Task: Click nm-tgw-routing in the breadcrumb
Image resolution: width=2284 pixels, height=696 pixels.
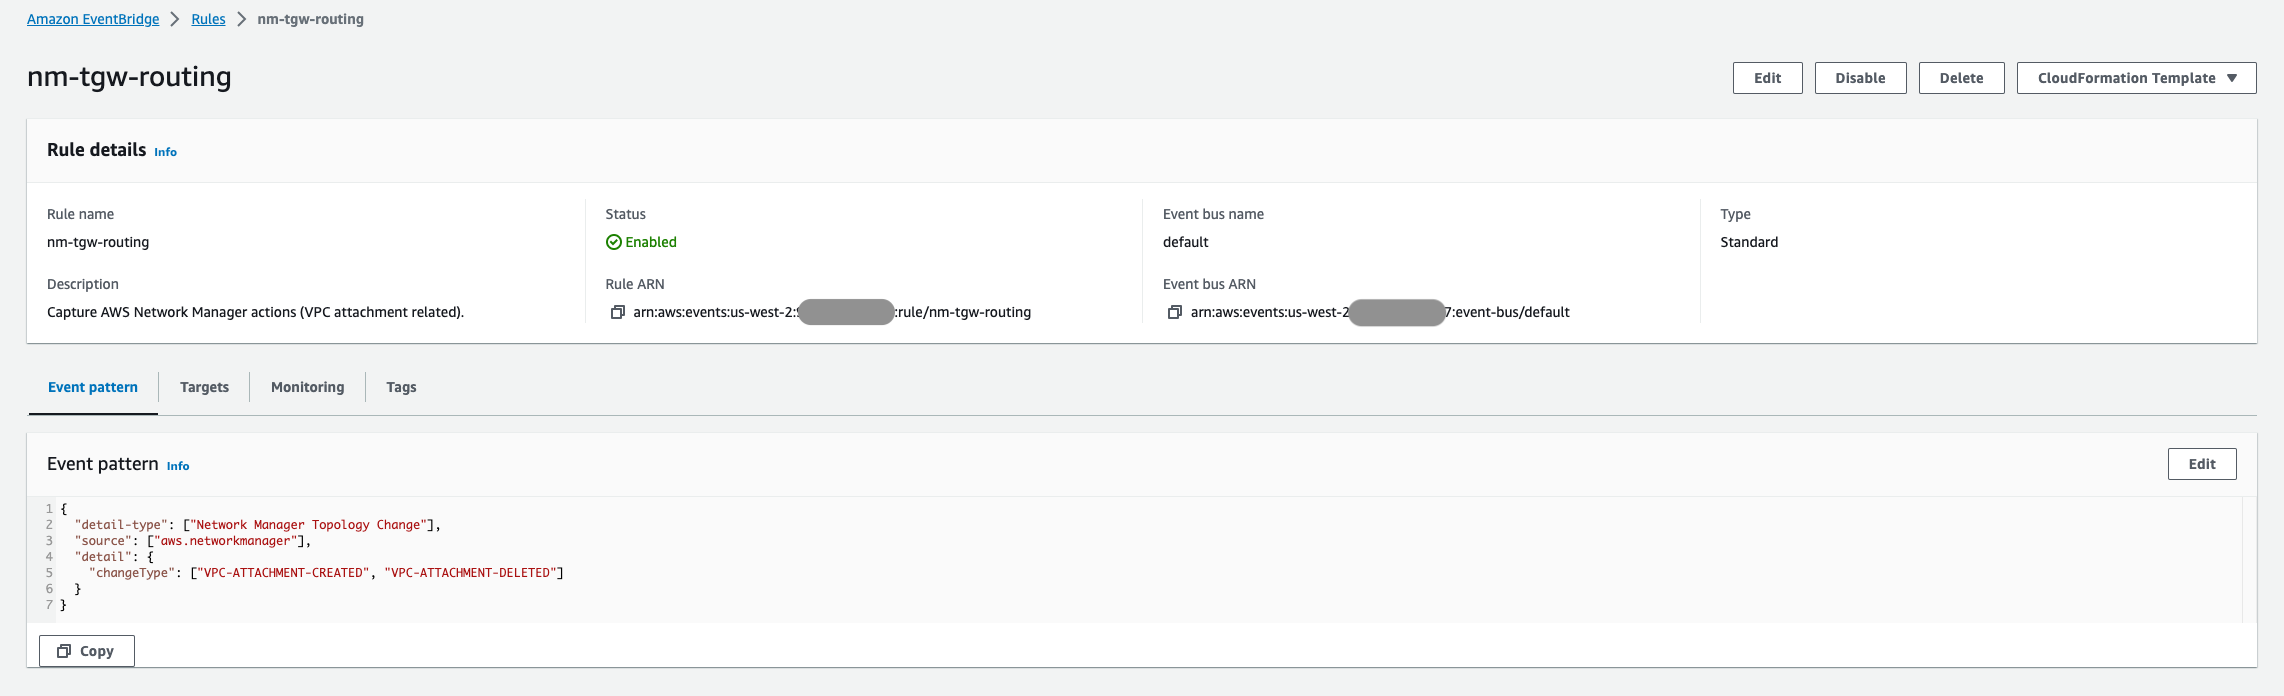Action: coord(310,19)
